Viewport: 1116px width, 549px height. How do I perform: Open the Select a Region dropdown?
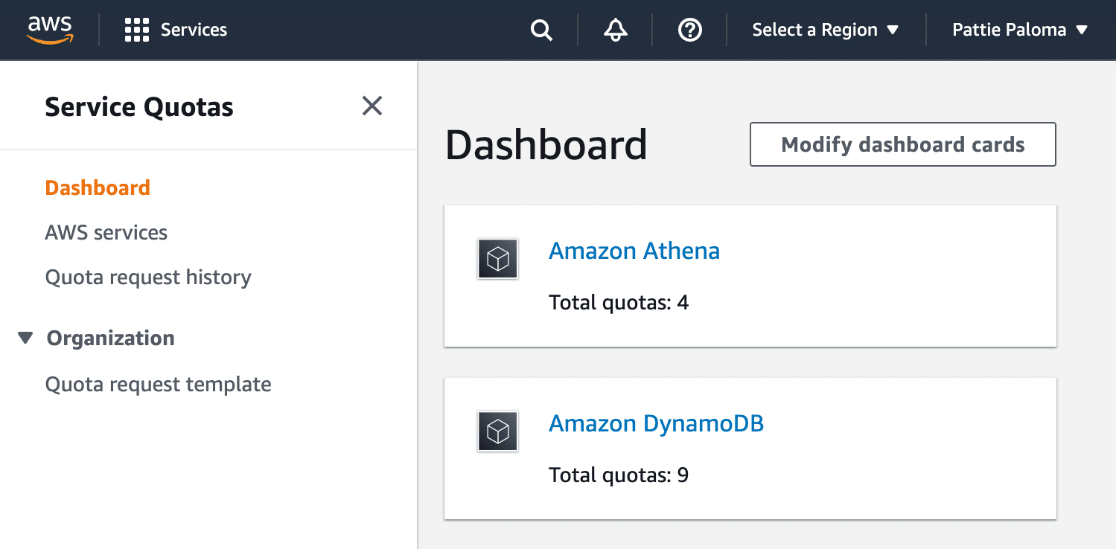826,30
